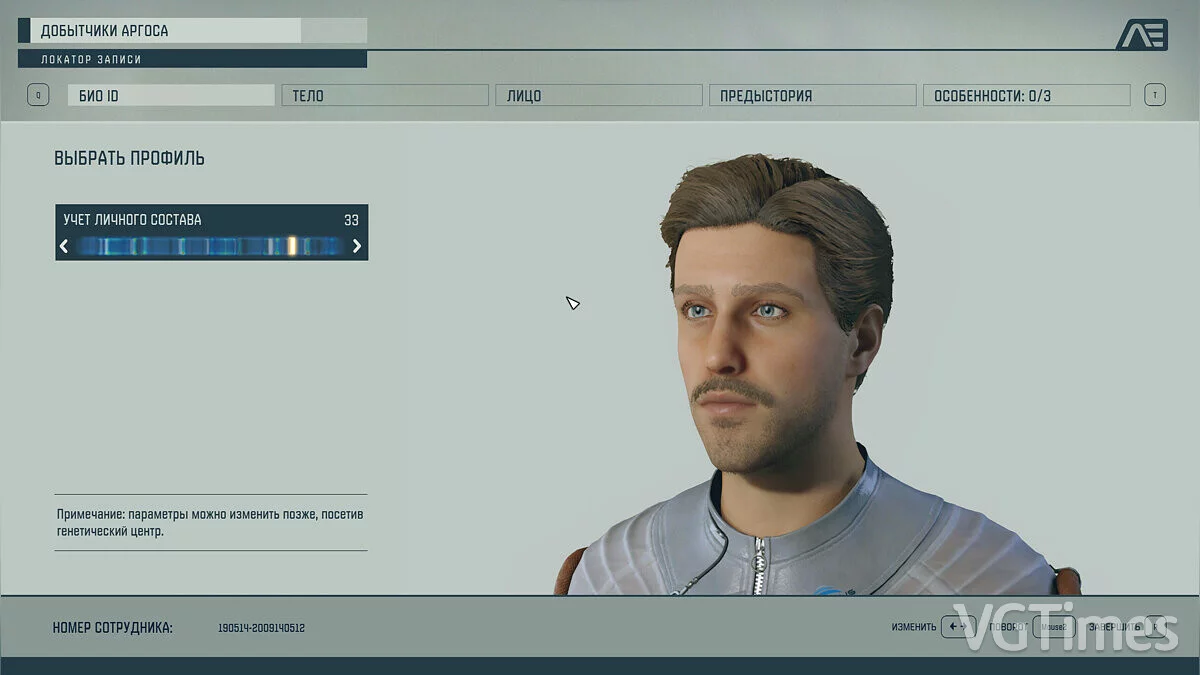Click the preset number 33

click(x=351, y=220)
